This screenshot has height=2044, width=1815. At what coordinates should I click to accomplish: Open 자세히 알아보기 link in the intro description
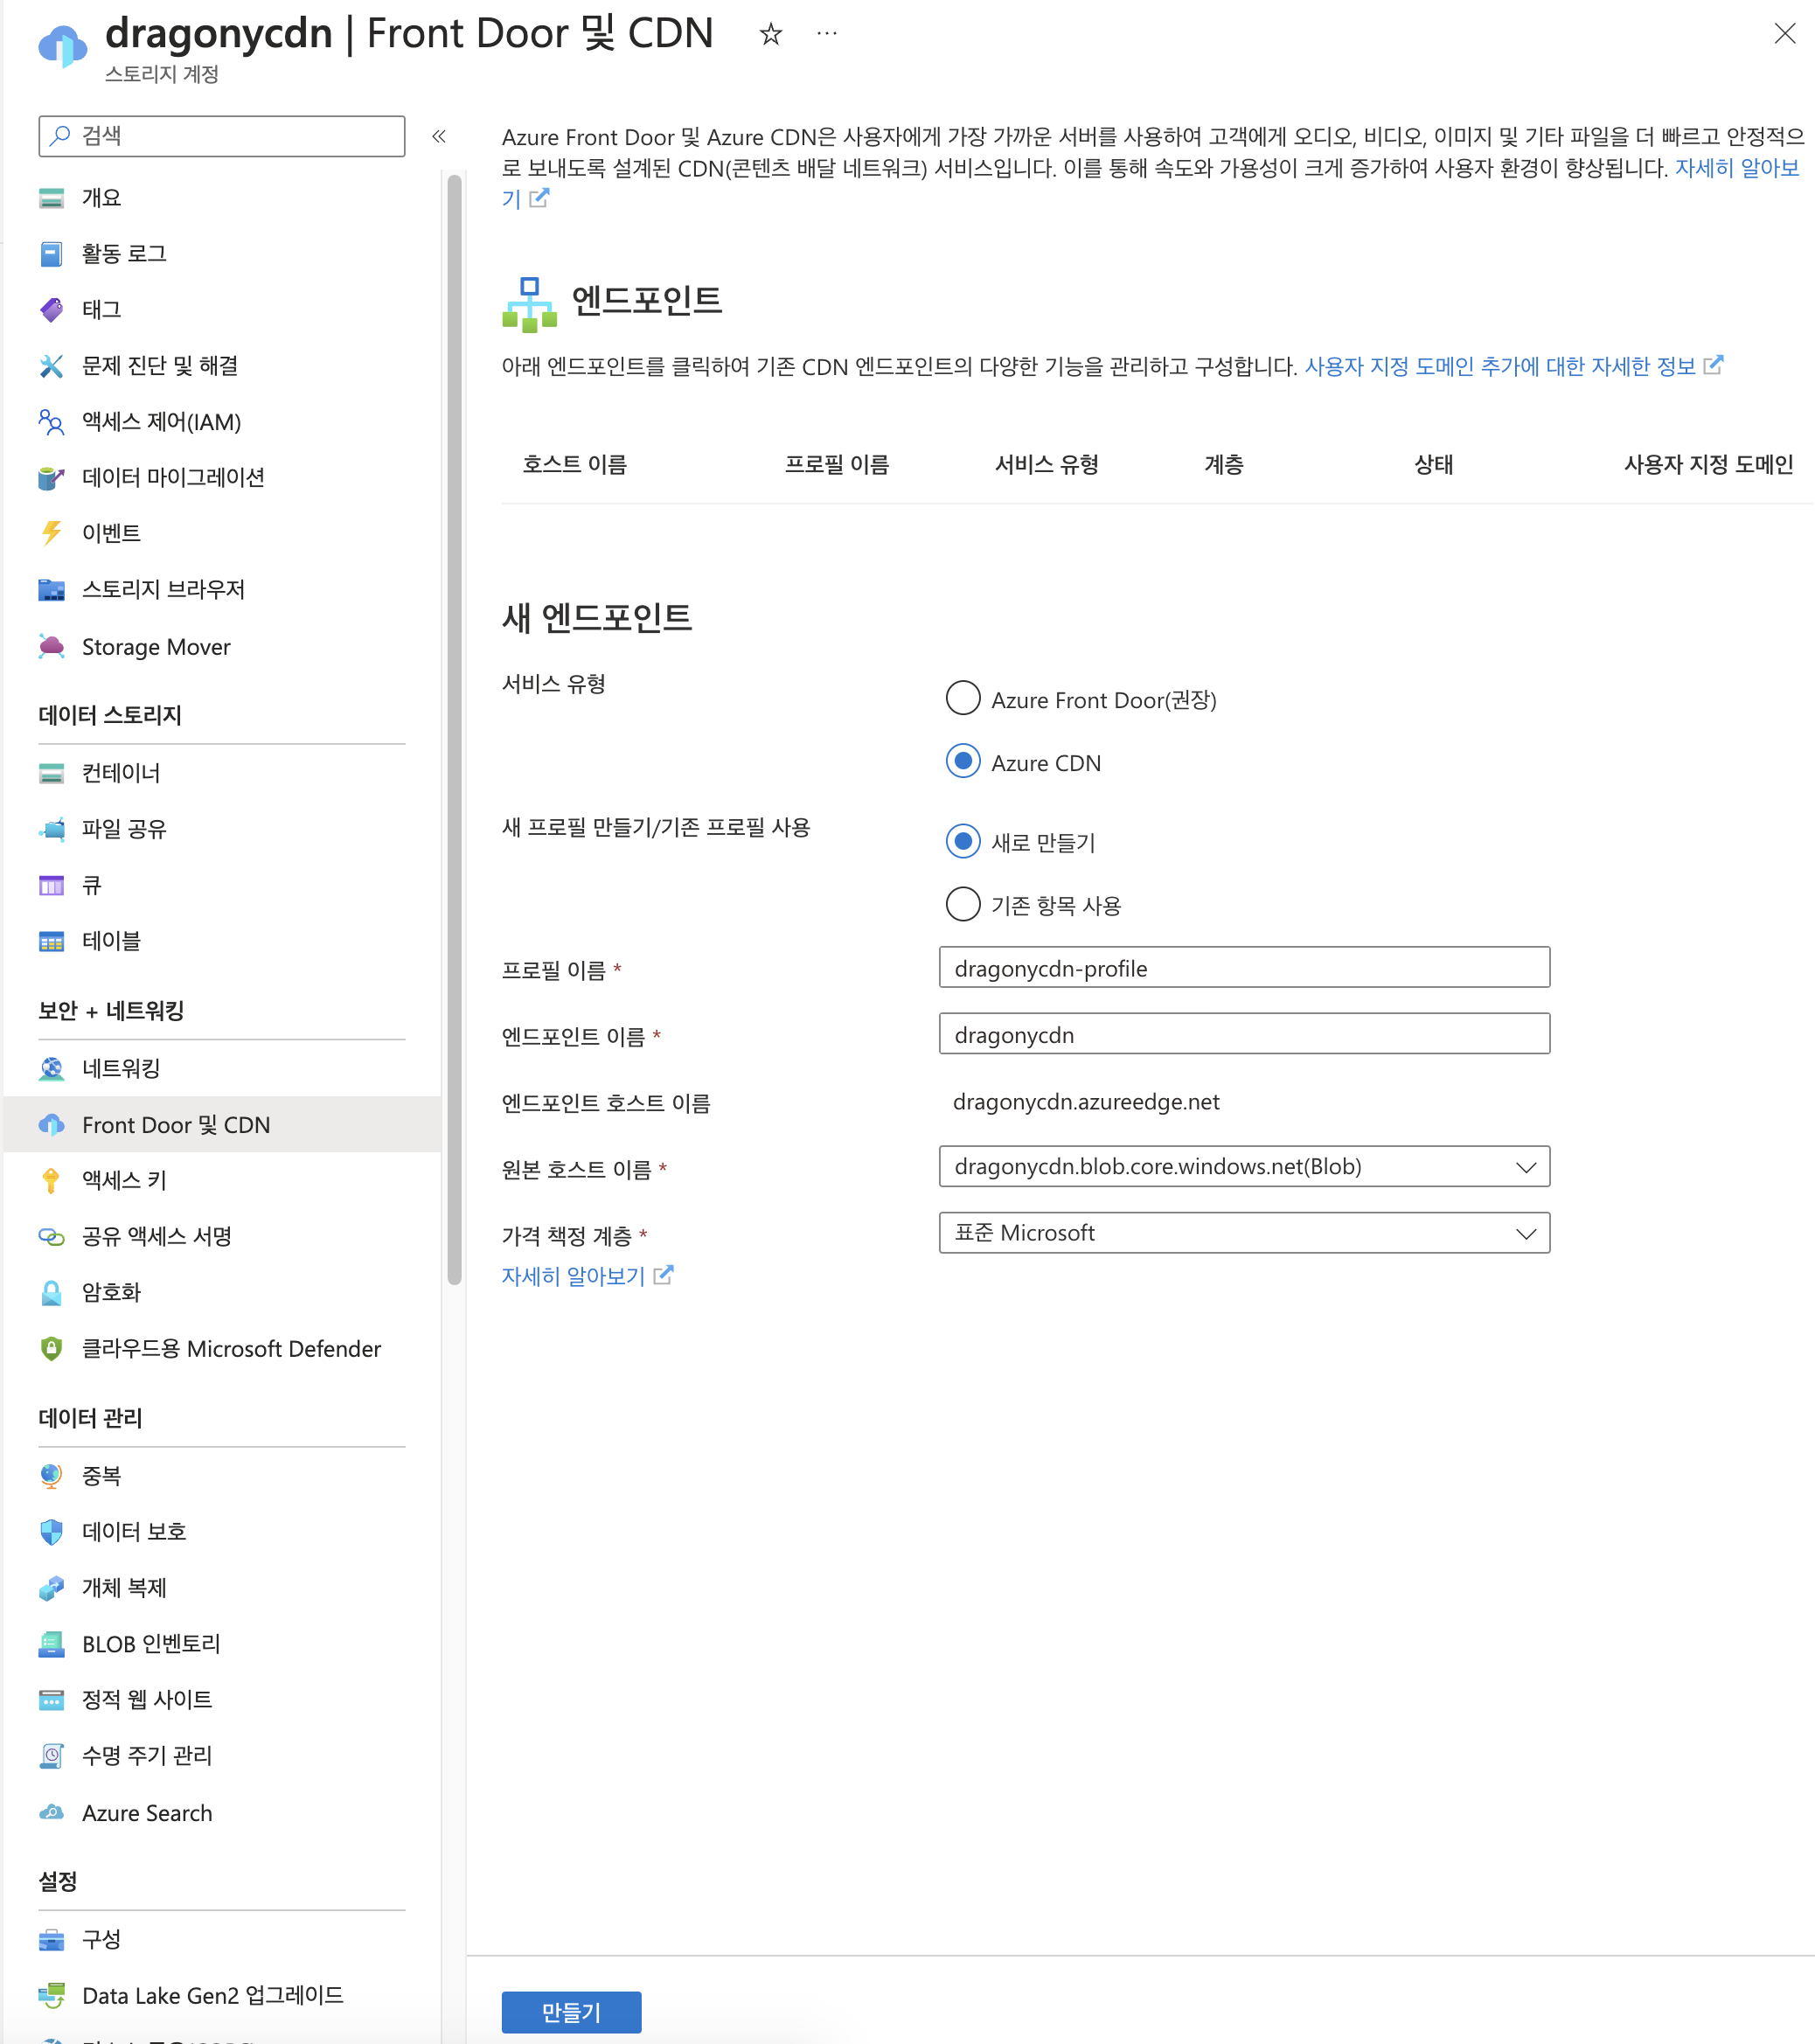click(1737, 168)
